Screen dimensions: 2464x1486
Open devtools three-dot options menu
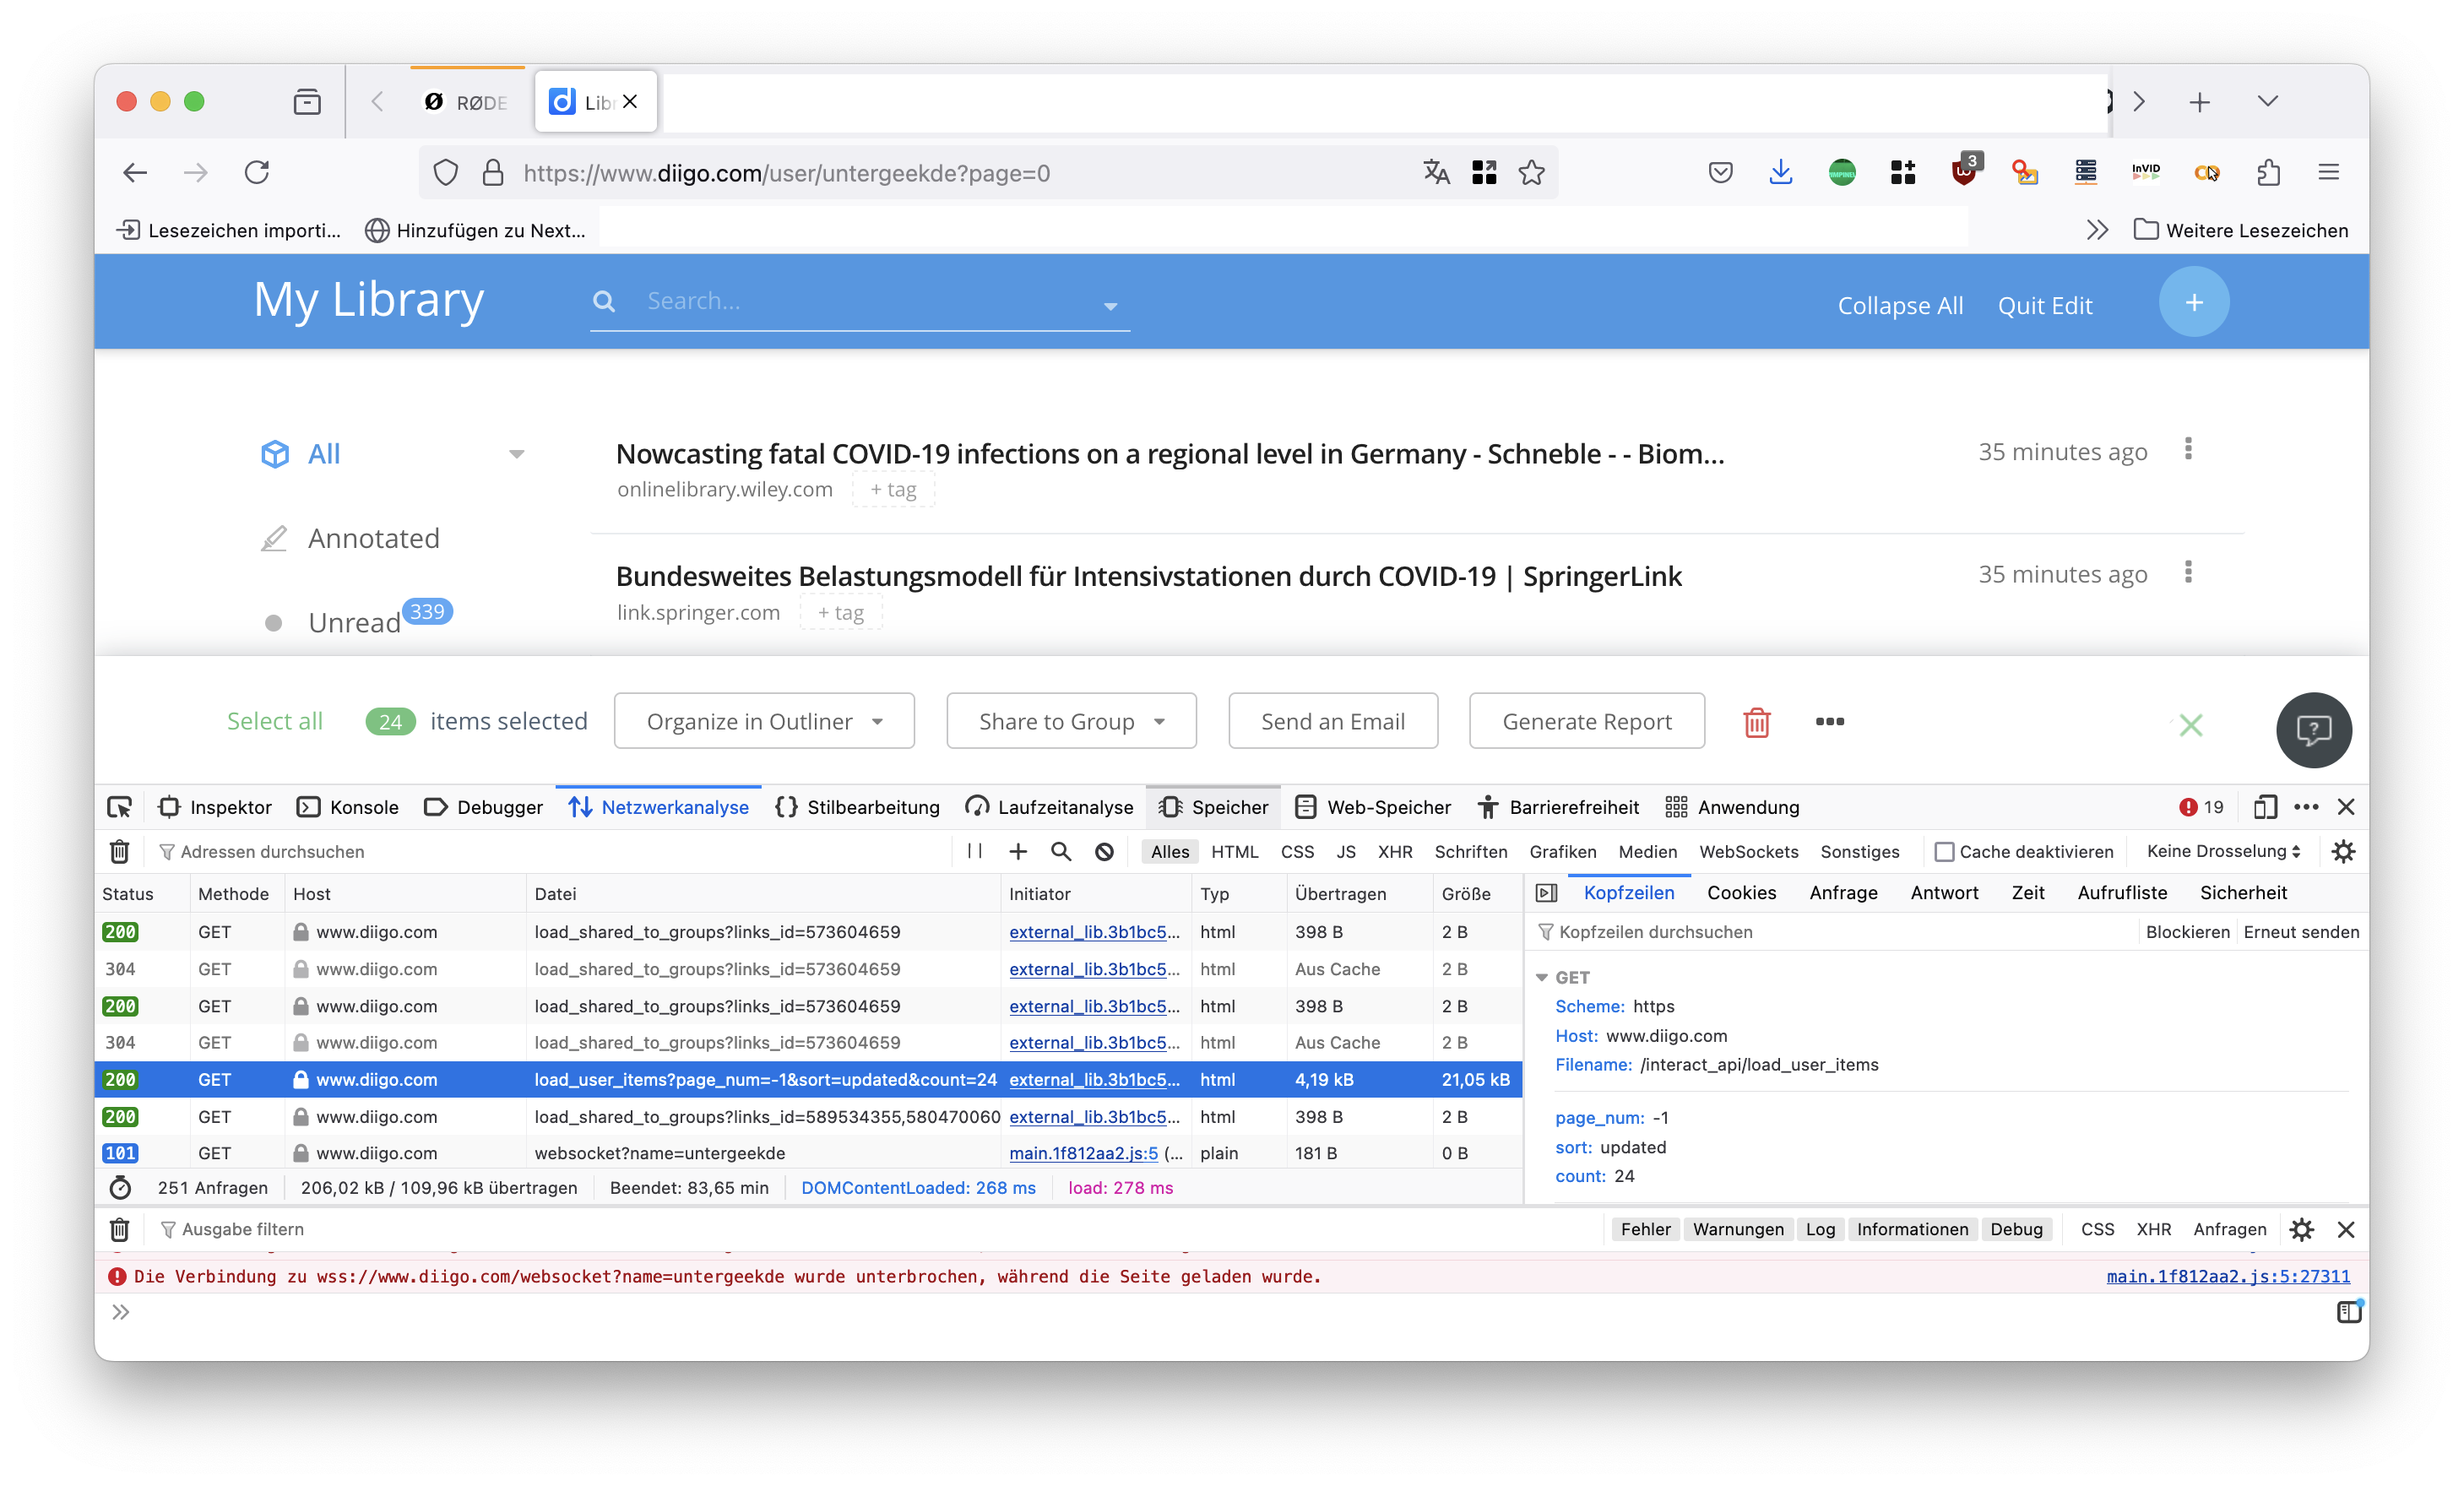point(2306,807)
